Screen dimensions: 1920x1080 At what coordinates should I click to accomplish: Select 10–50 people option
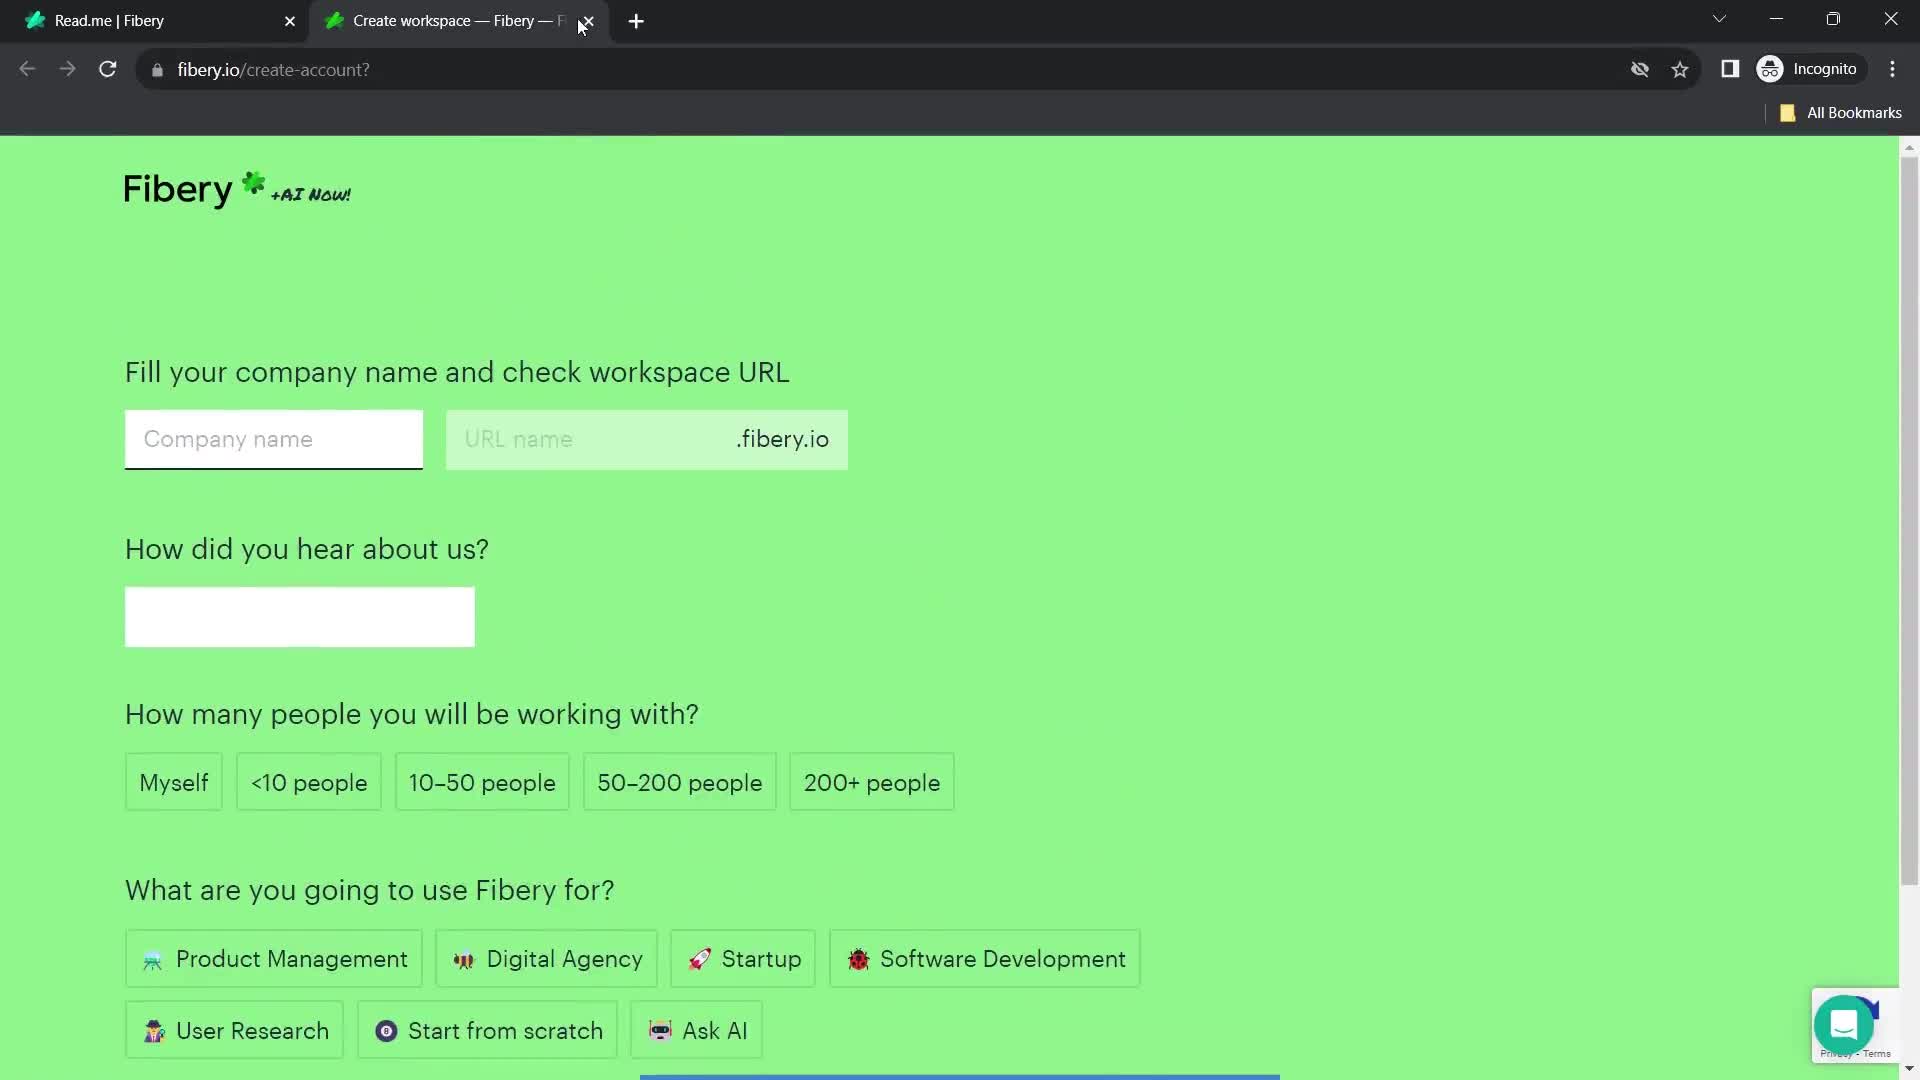[x=482, y=782]
